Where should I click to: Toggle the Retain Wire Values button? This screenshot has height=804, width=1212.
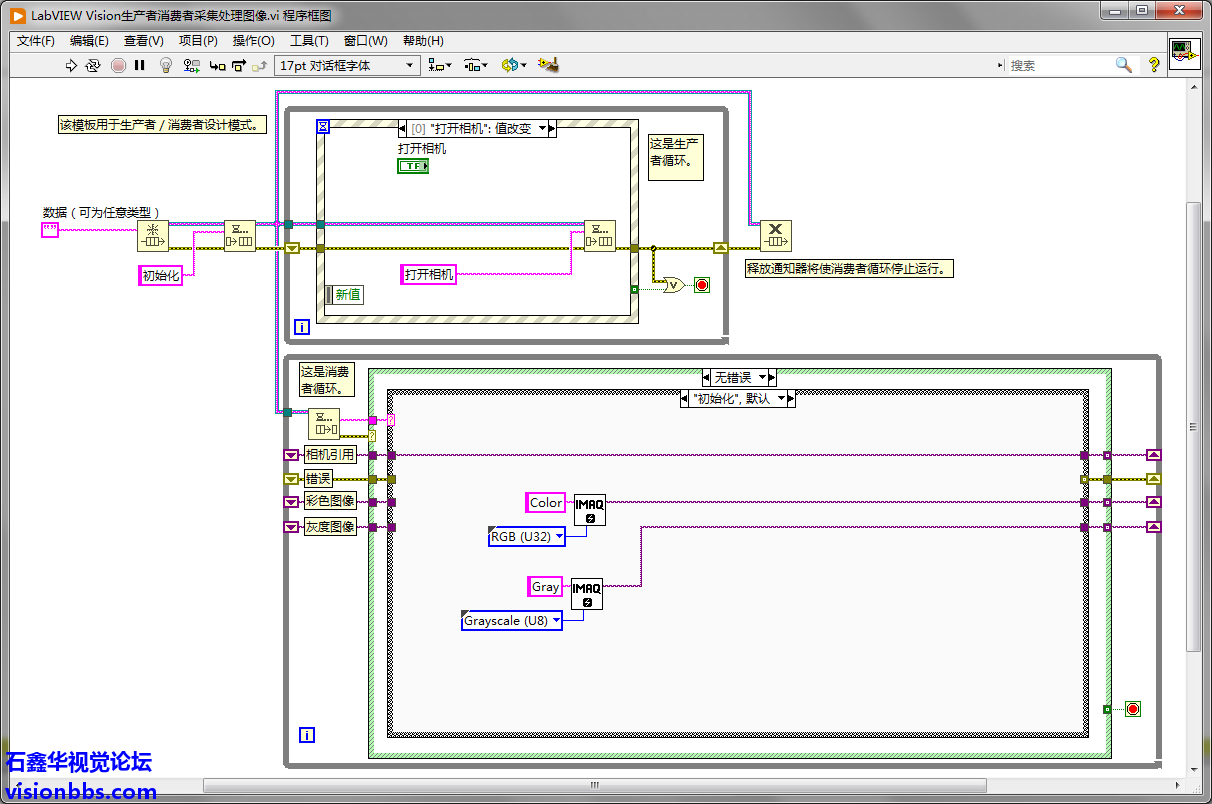point(190,65)
